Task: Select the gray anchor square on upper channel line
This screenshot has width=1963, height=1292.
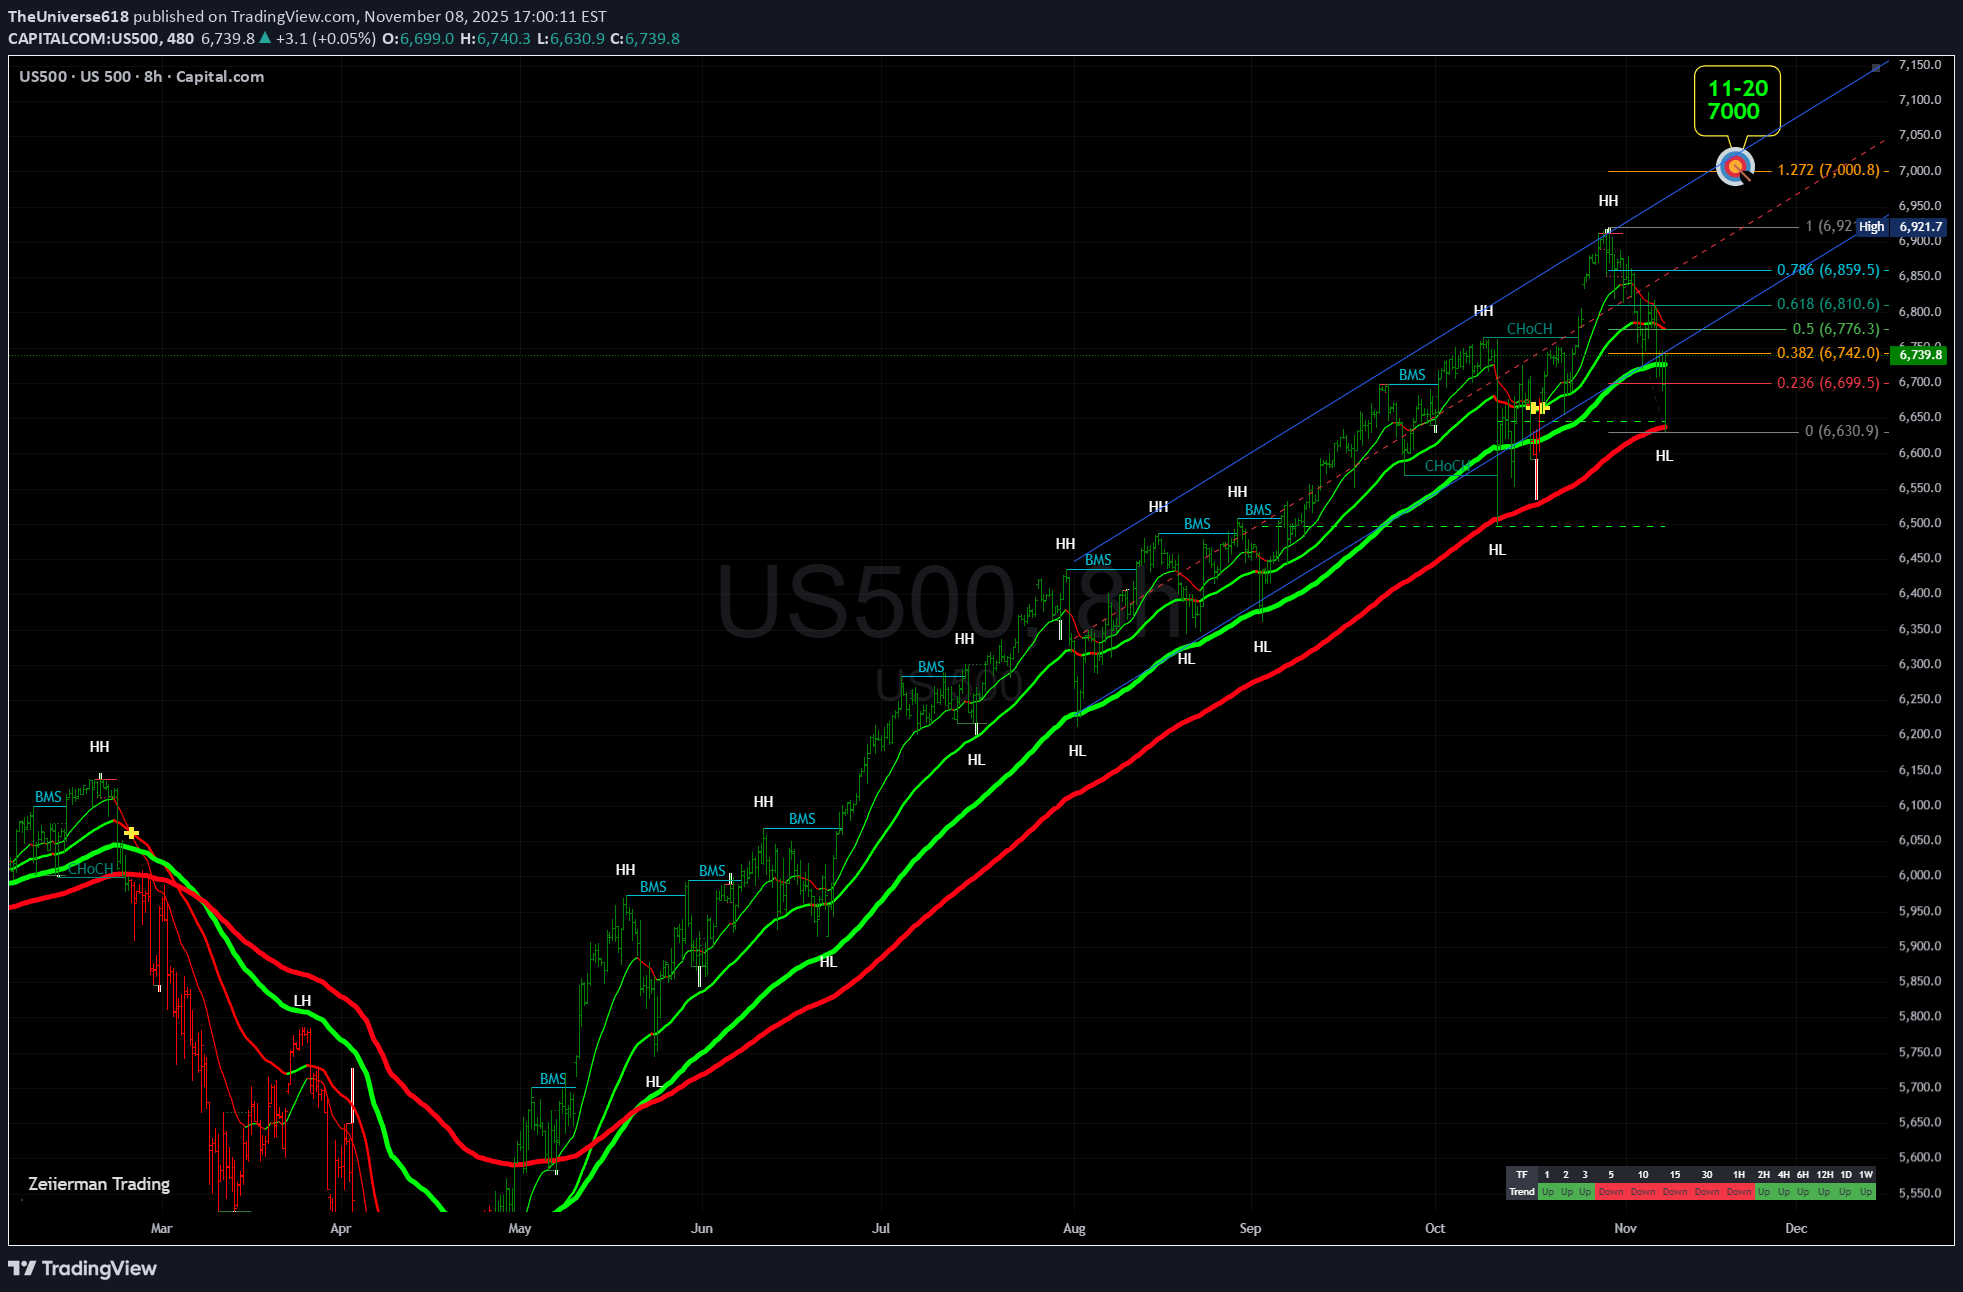Action: tap(1876, 68)
